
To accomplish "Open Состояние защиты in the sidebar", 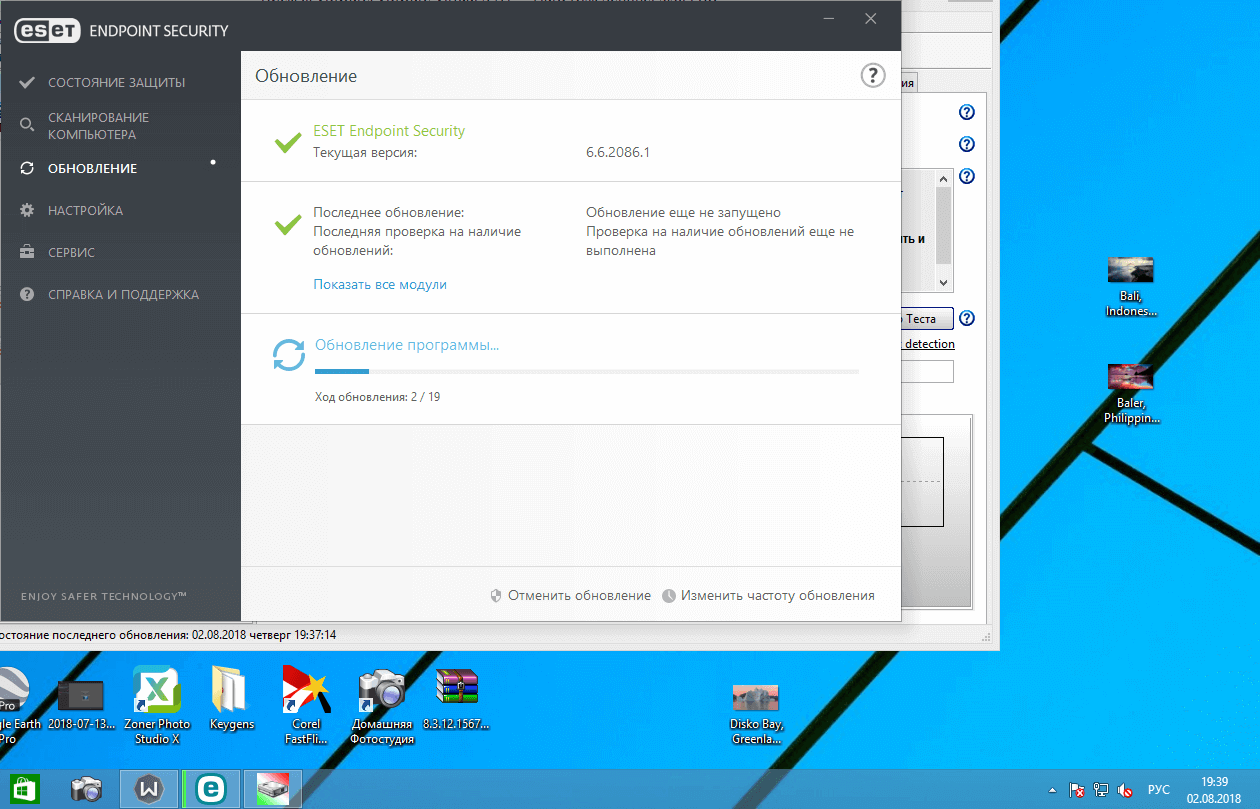I will [x=116, y=82].
